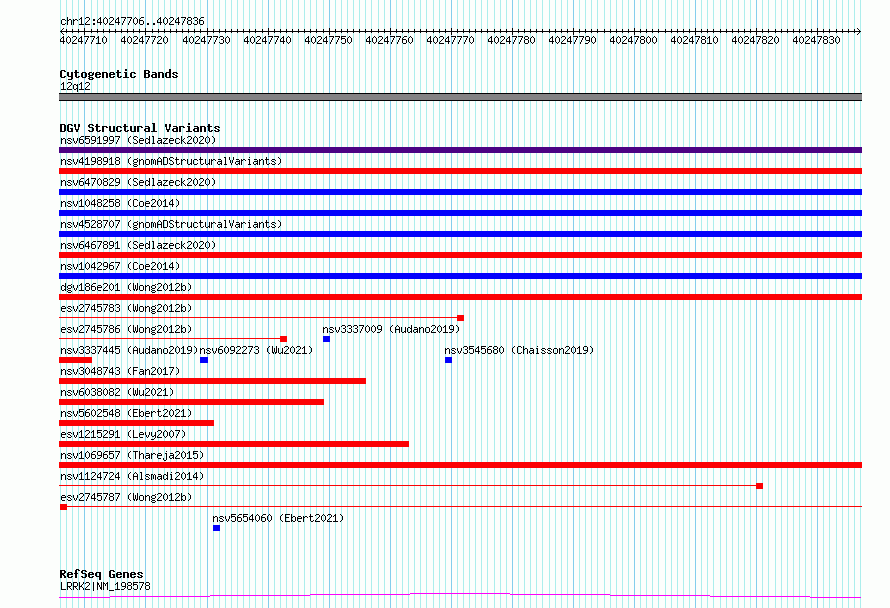Open variant esv2745787 (Wong2012b) label

pyautogui.click(x=126, y=497)
